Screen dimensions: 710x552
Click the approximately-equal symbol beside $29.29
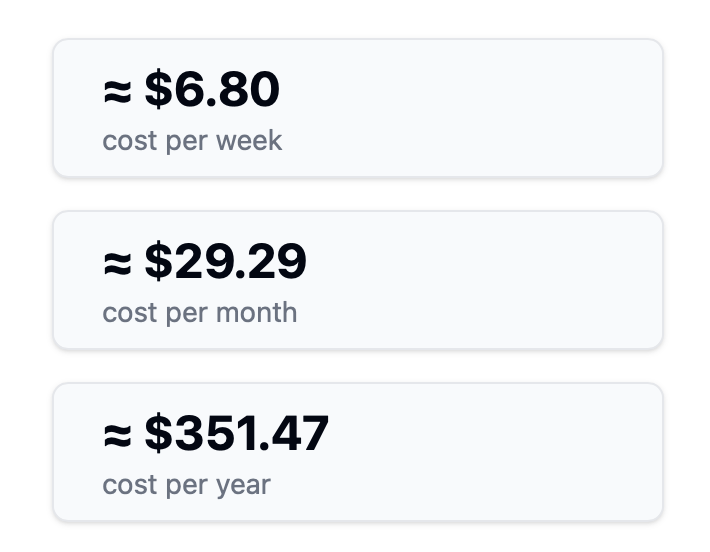point(117,263)
